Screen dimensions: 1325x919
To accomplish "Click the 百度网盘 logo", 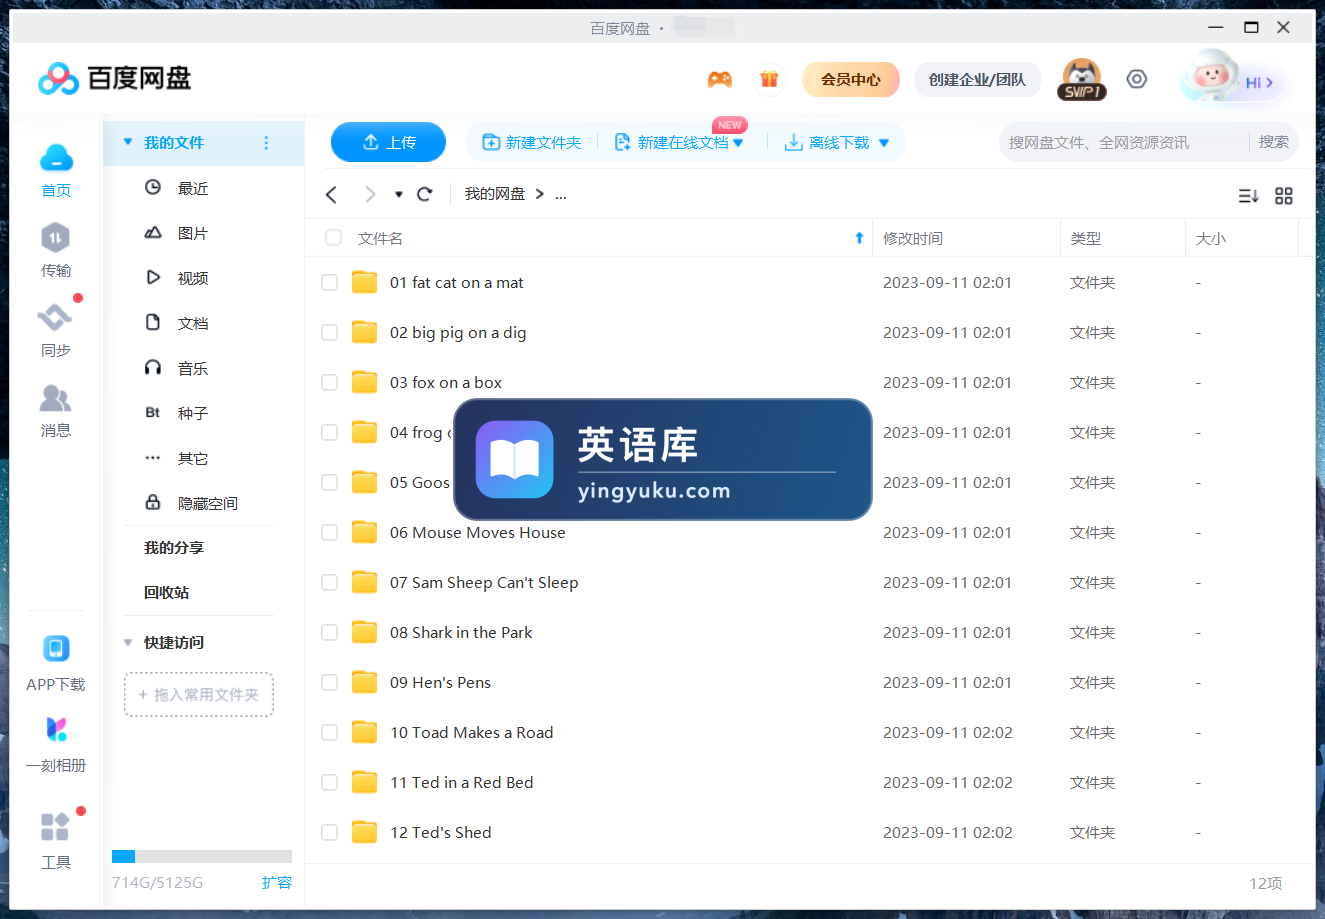I will tap(114, 78).
